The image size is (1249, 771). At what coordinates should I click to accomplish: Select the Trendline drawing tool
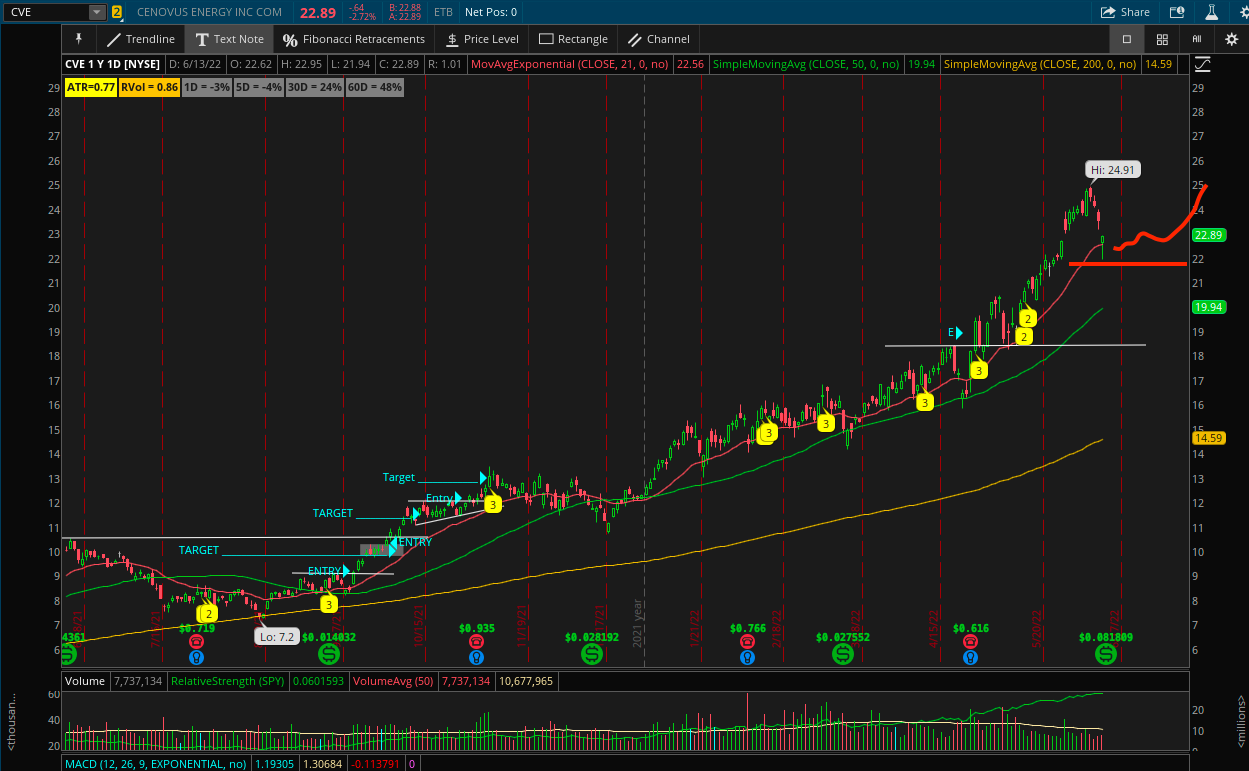tap(139, 39)
